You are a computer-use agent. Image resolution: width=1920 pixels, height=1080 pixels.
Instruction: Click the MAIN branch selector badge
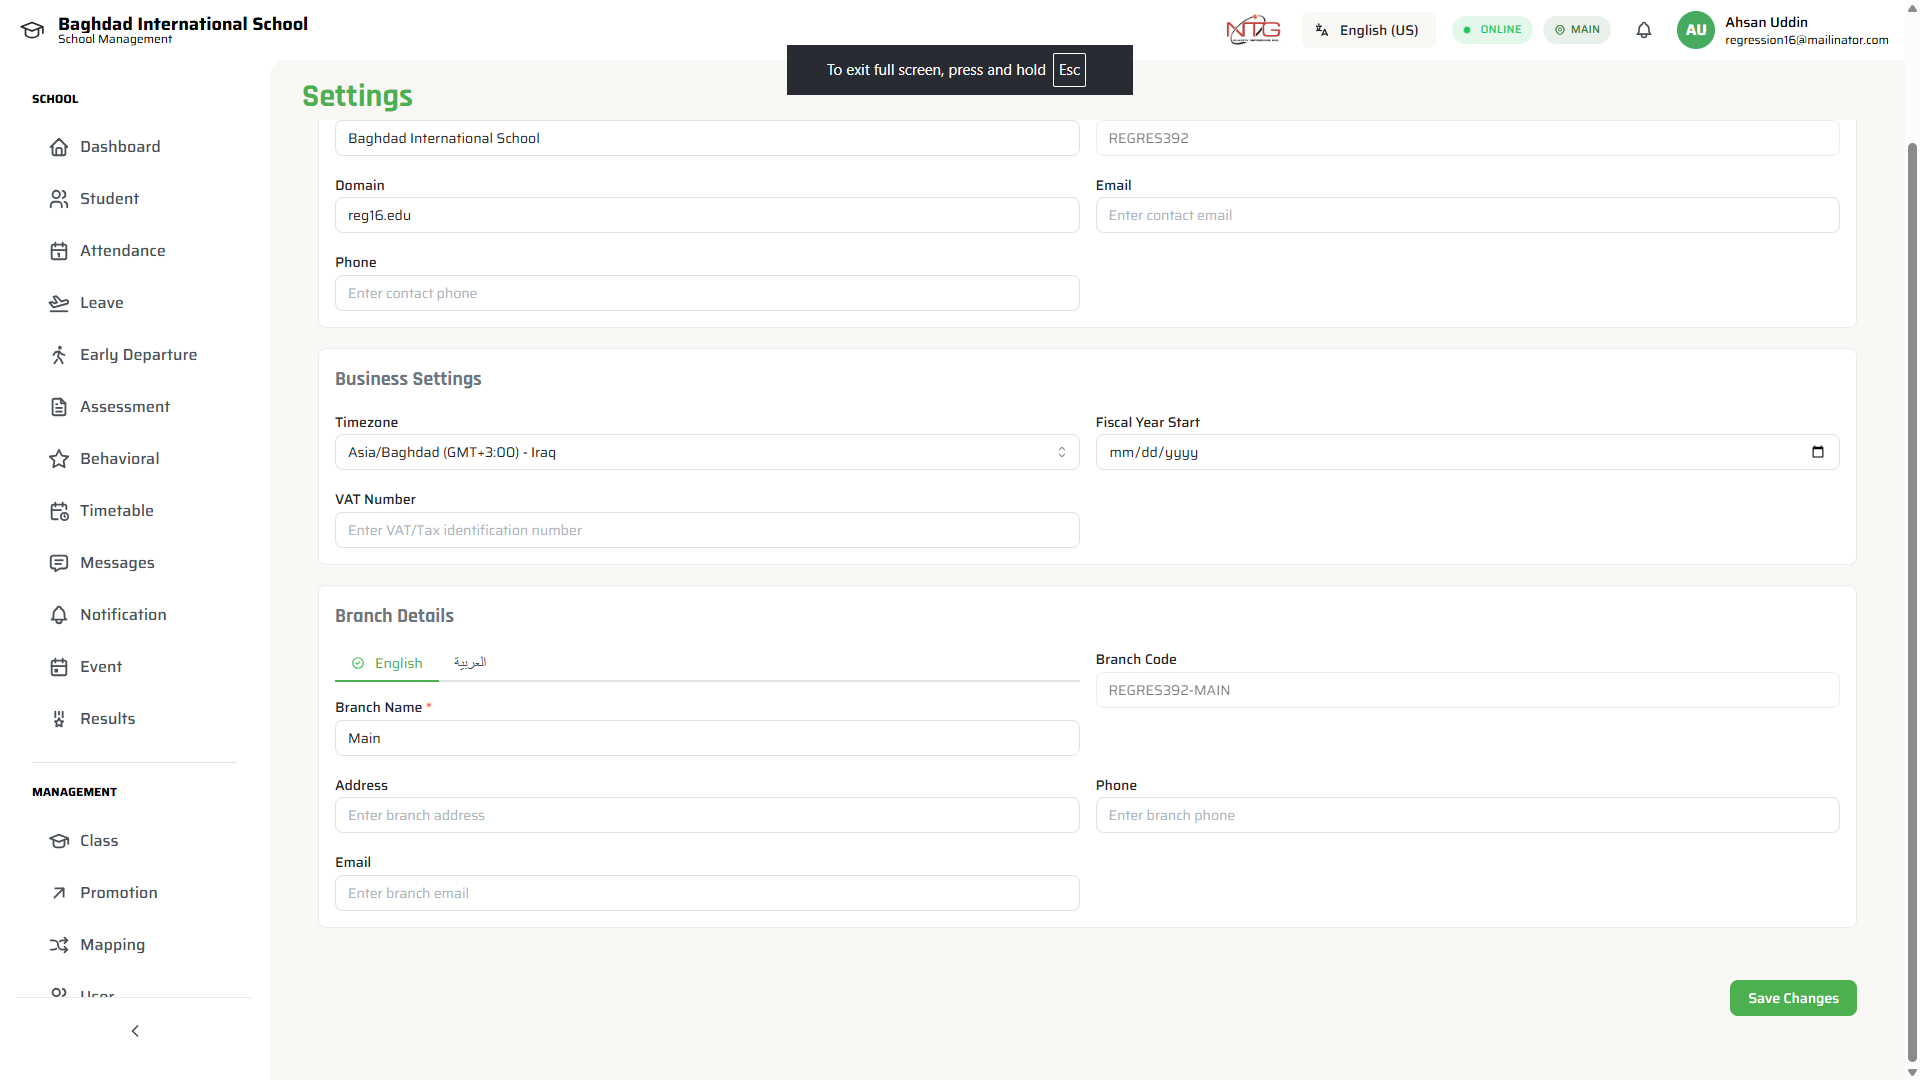point(1577,30)
